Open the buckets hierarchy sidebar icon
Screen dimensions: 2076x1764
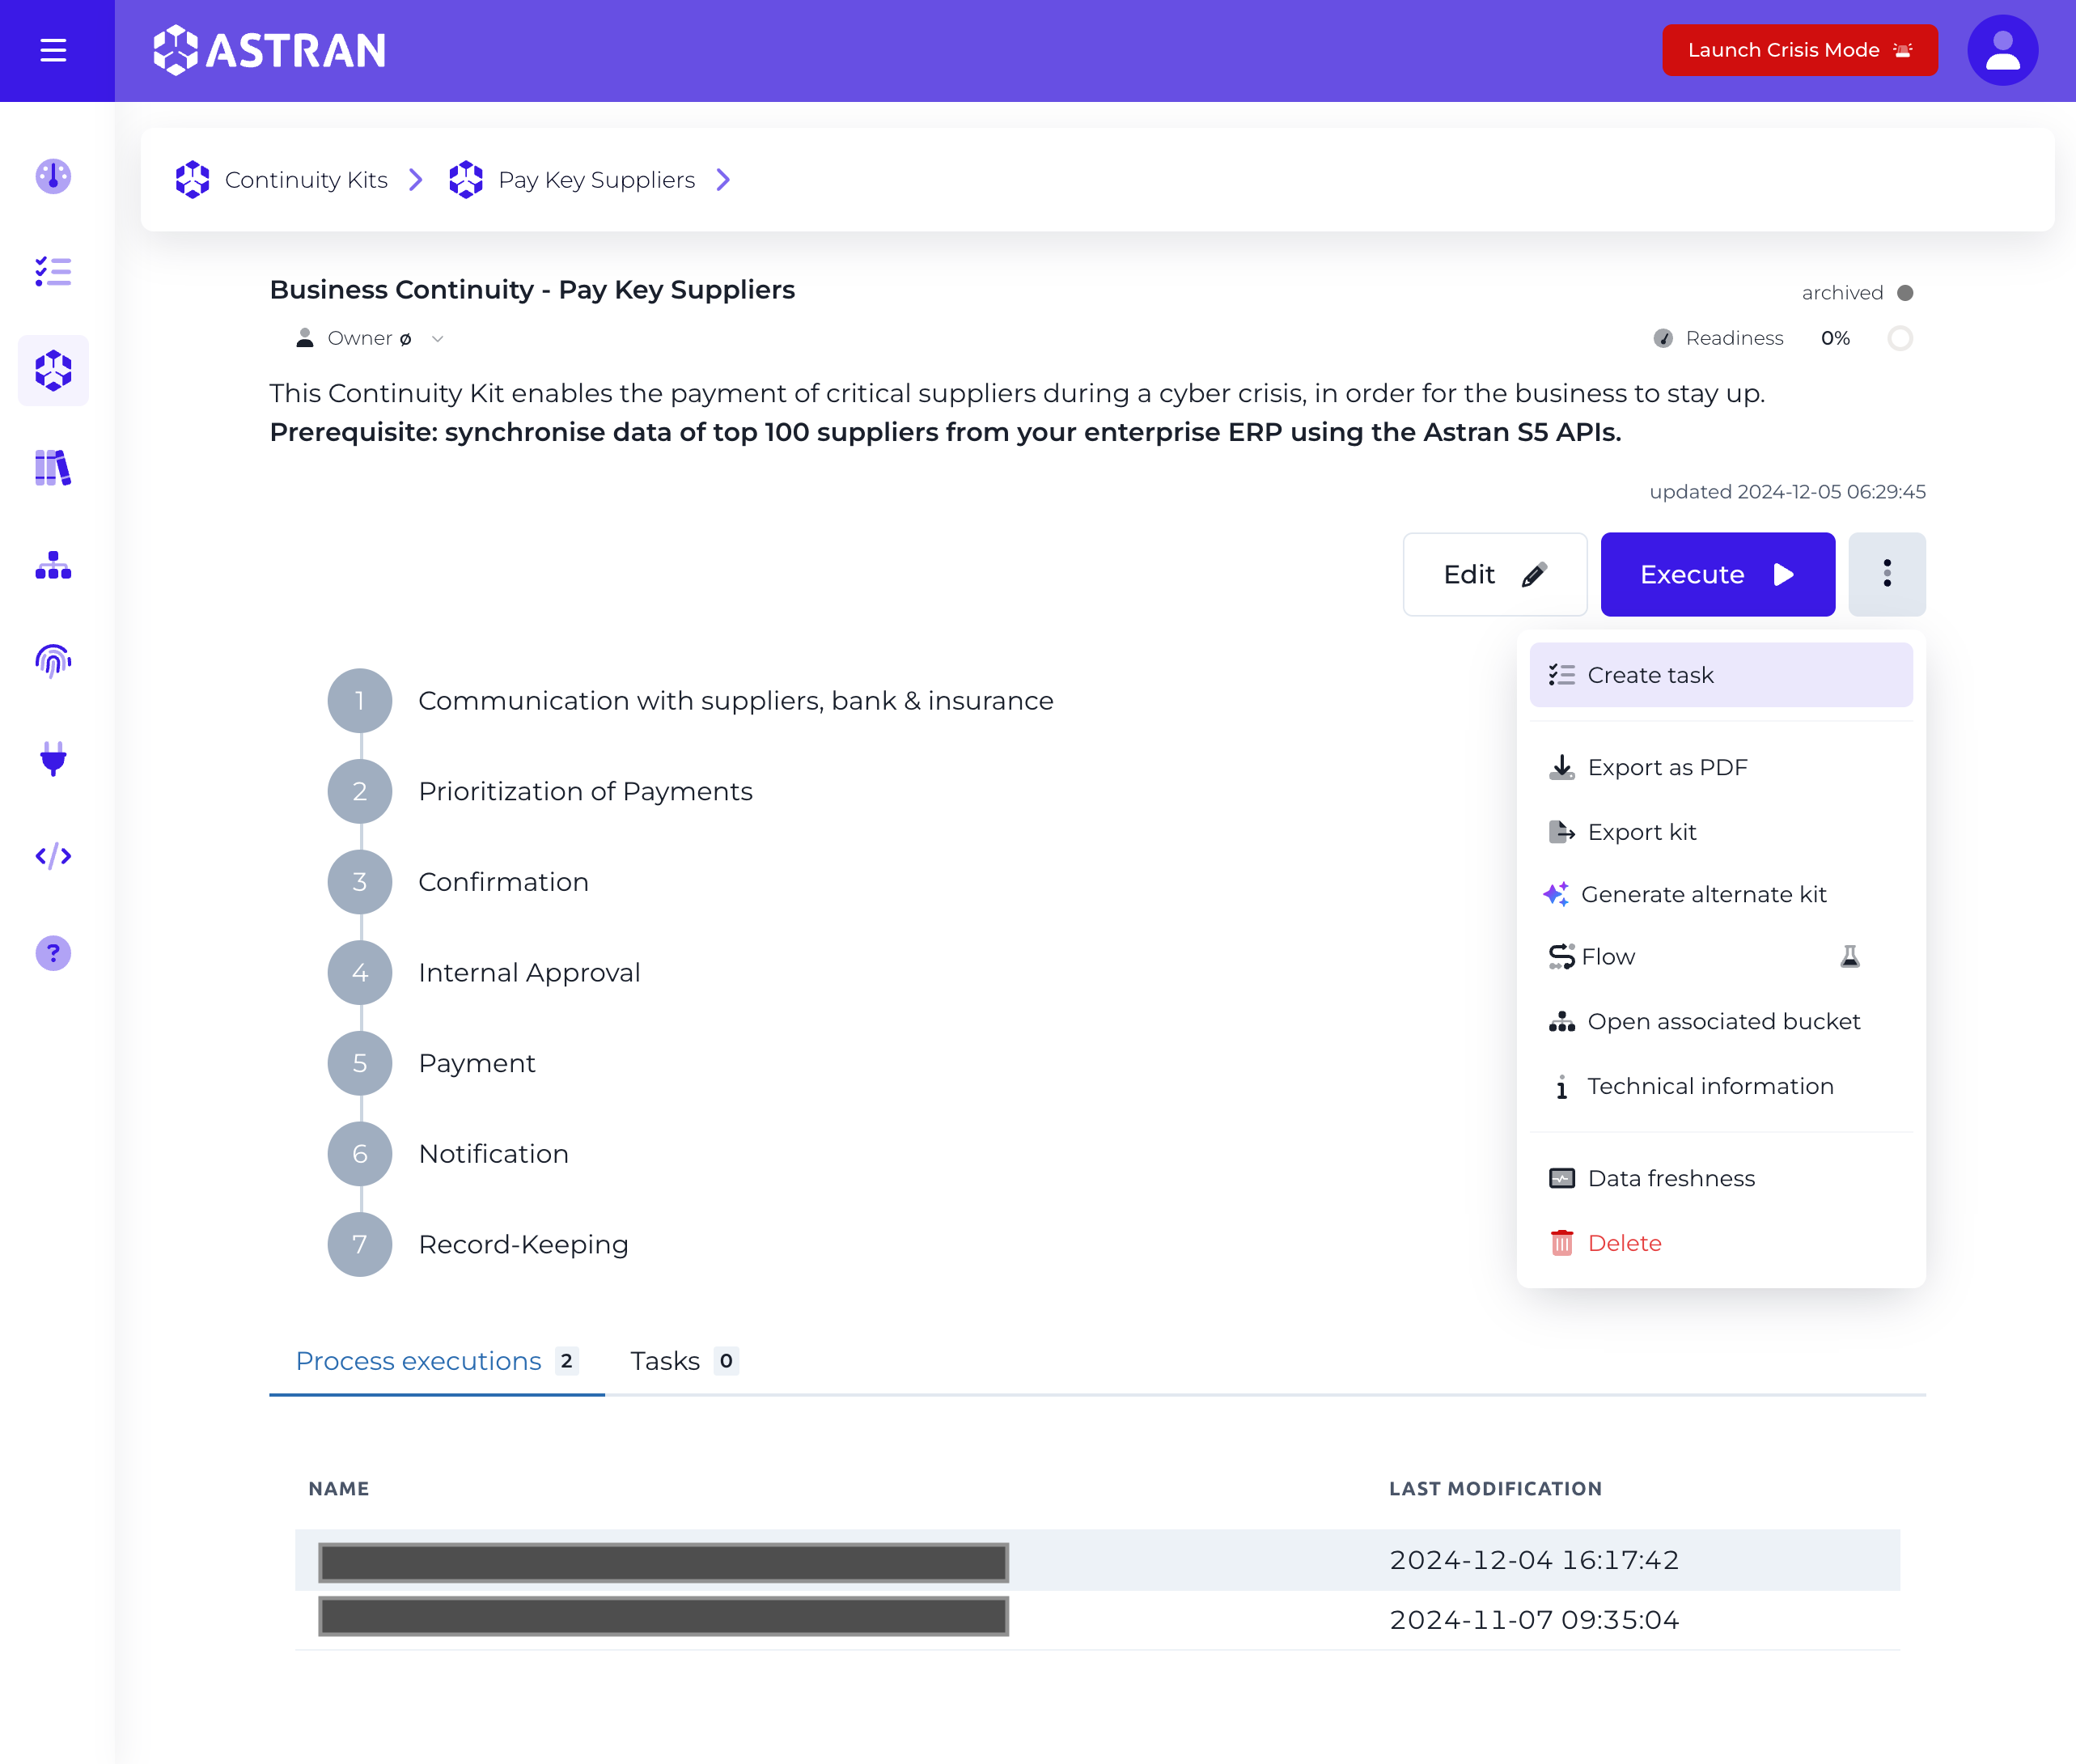pyautogui.click(x=53, y=565)
